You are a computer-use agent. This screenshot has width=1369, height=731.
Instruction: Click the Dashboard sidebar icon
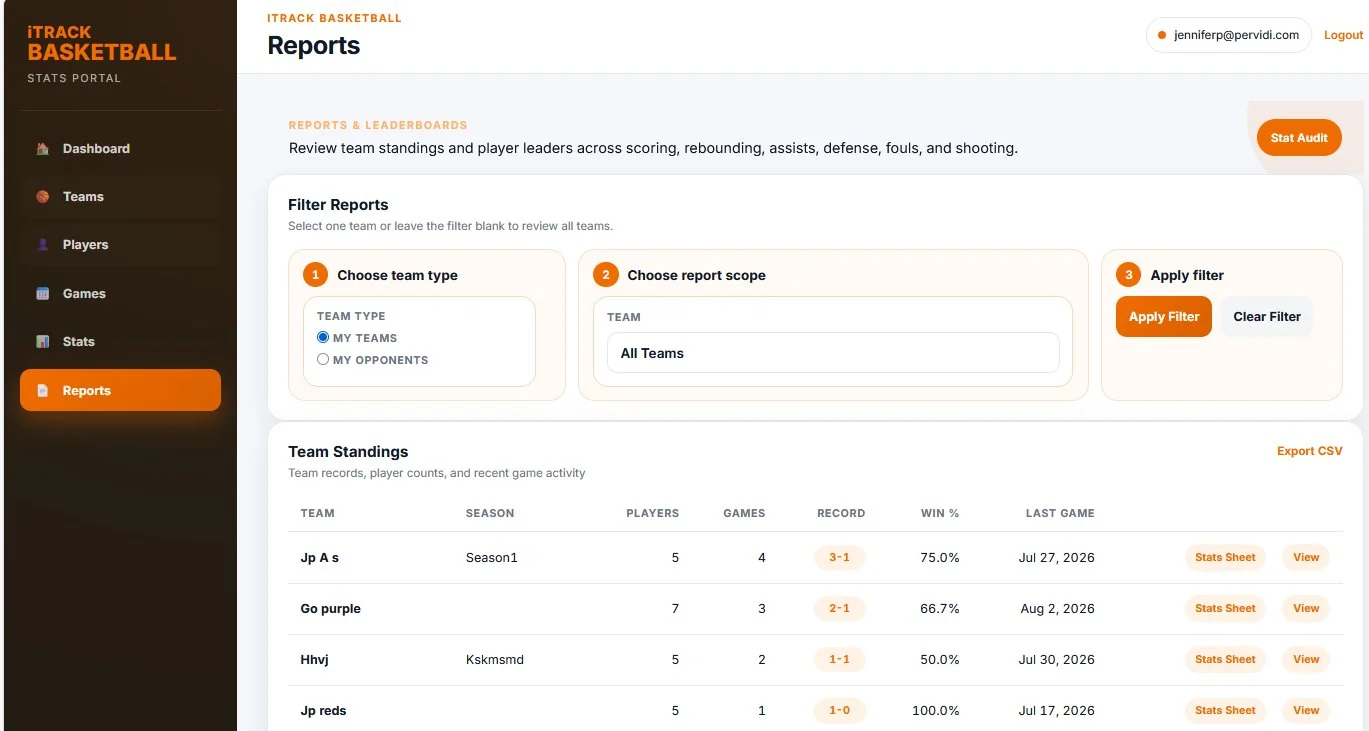(x=43, y=149)
